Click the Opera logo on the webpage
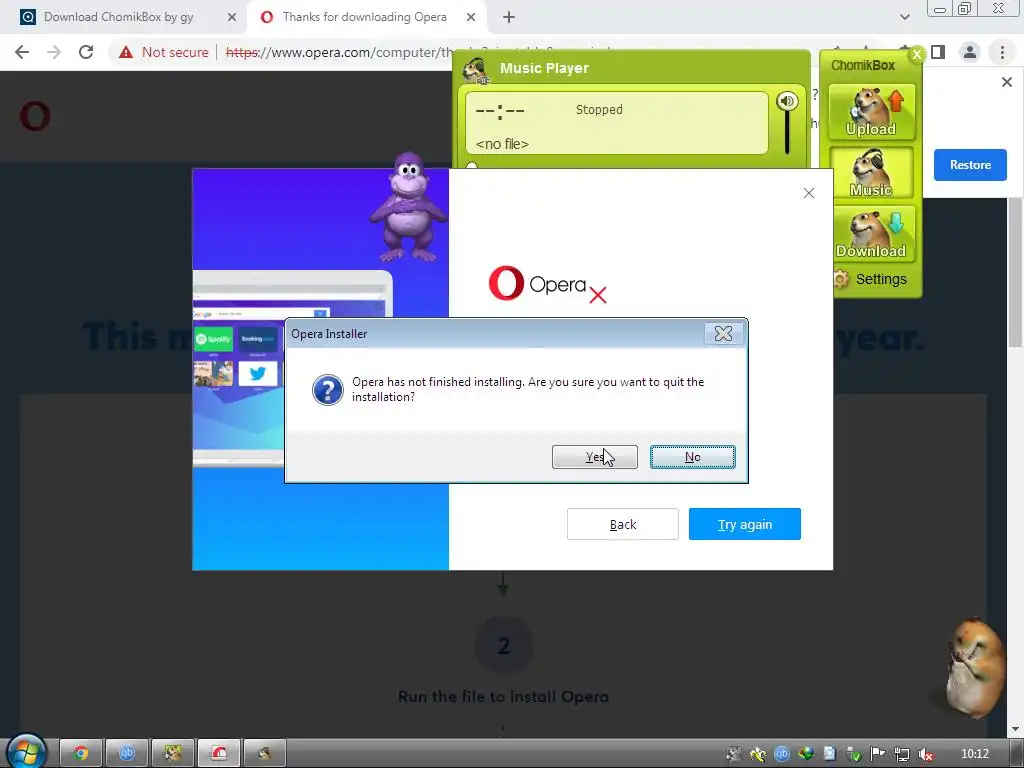1024x768 pixels. pos(35,116)
